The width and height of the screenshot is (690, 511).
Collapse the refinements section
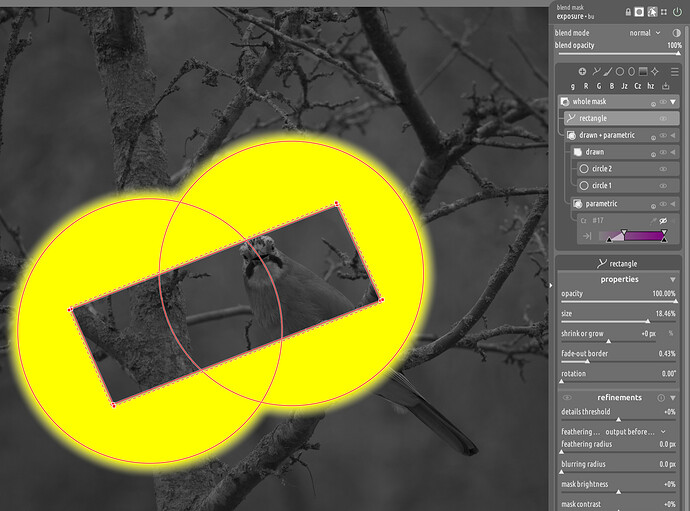[x=672, y=397]
